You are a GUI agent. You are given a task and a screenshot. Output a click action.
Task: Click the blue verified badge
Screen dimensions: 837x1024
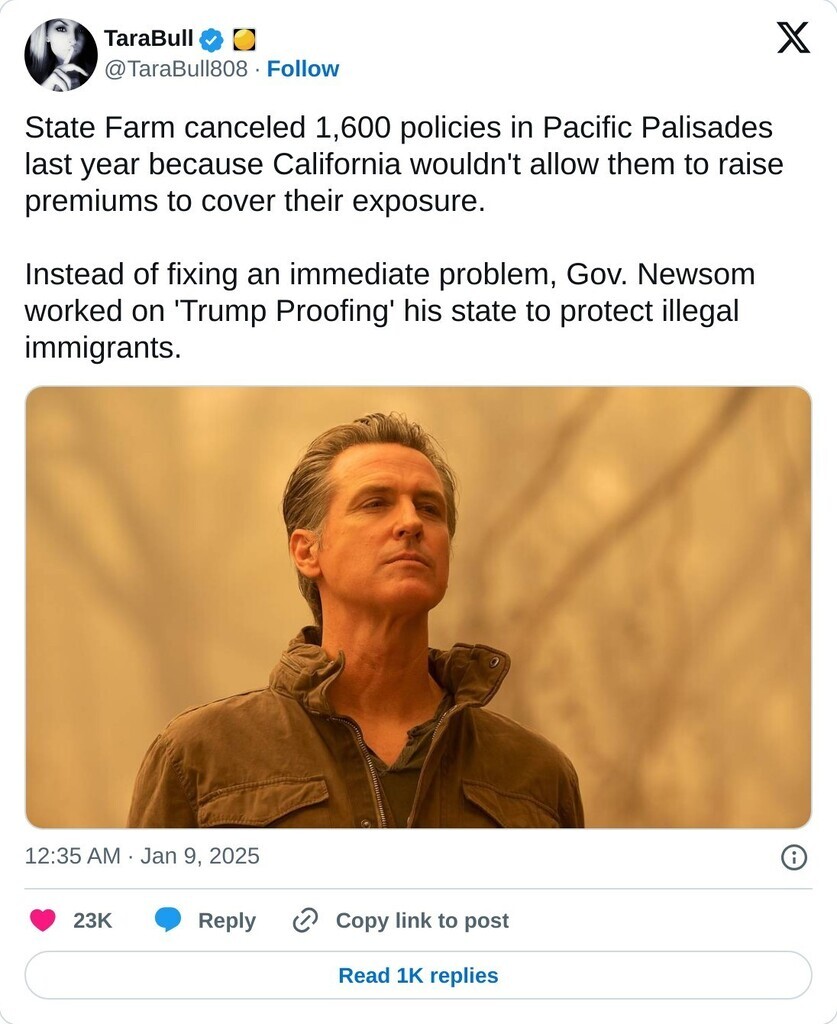212,40
